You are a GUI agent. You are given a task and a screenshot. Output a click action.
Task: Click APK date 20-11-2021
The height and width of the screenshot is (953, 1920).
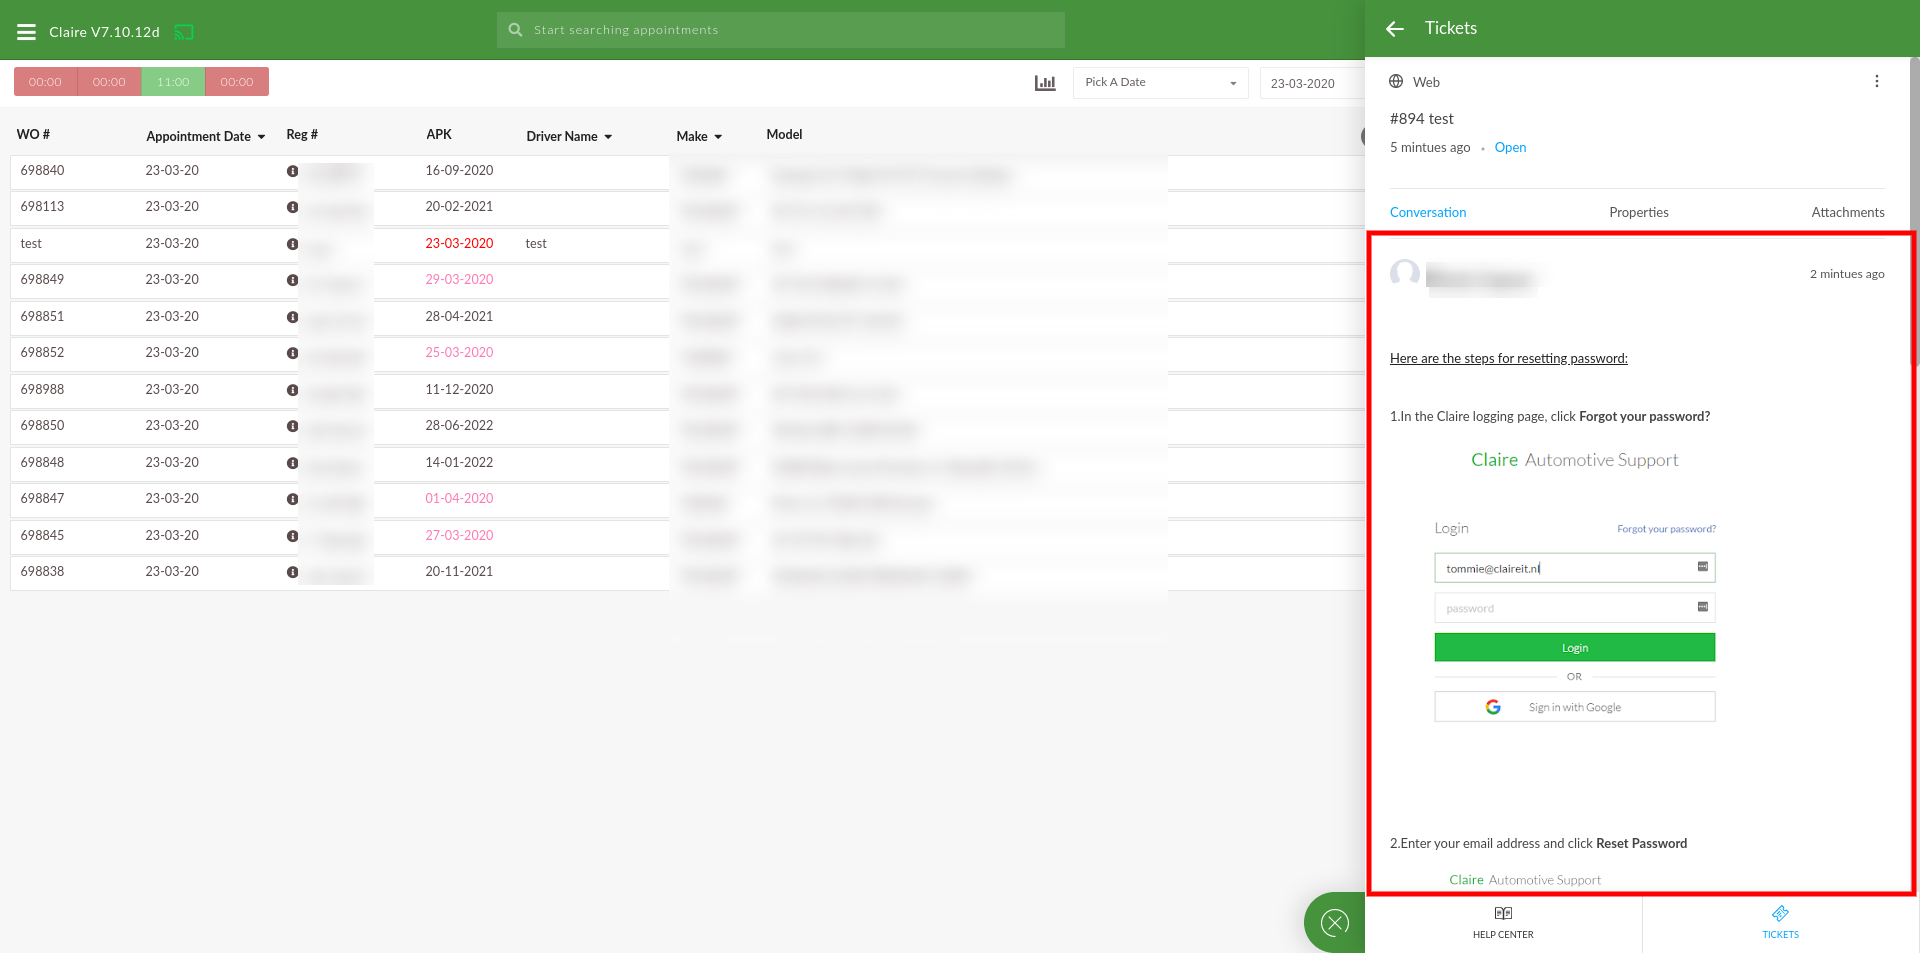coord(459,571)
